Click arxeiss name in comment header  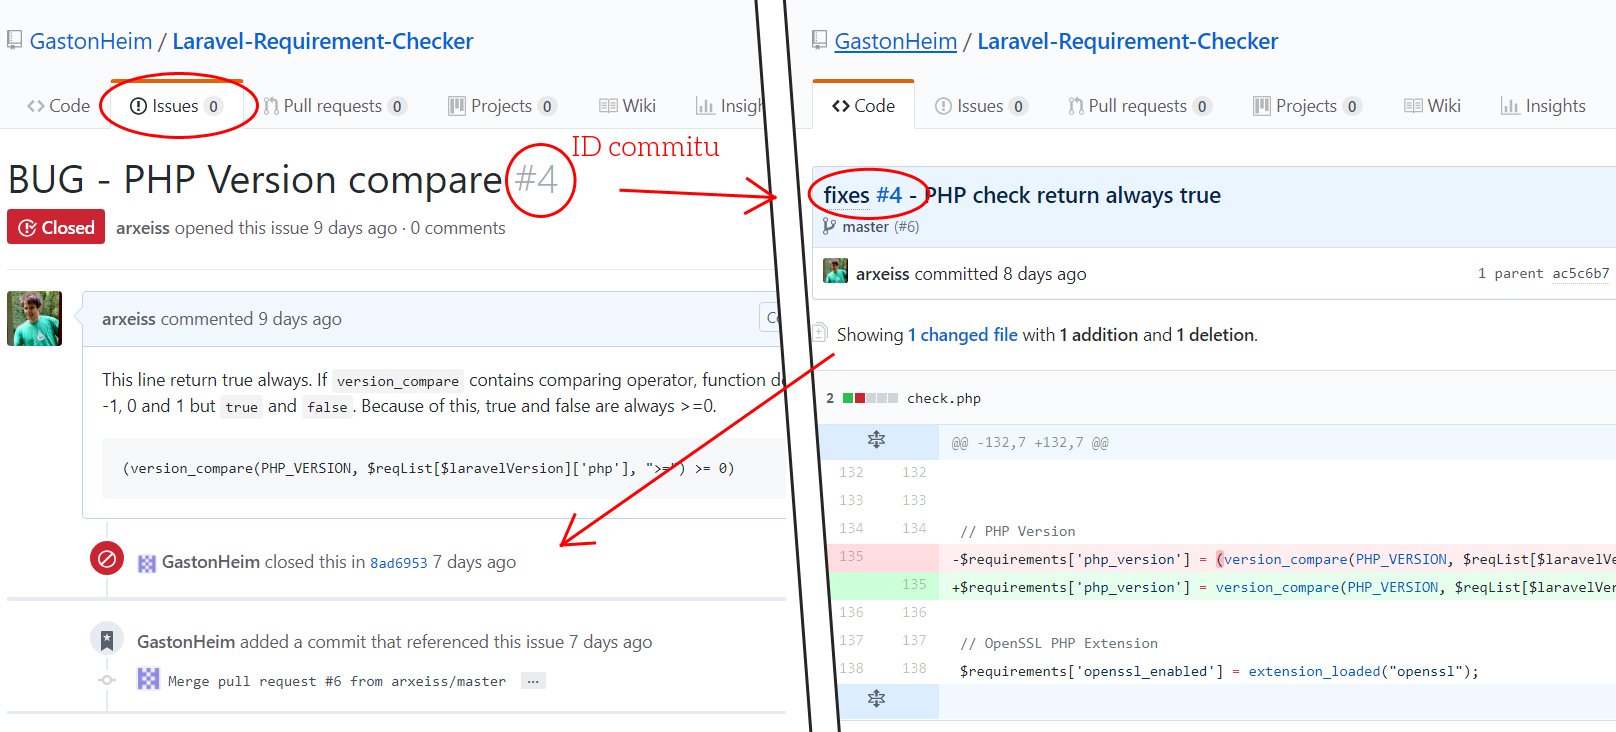pos(129,319)
